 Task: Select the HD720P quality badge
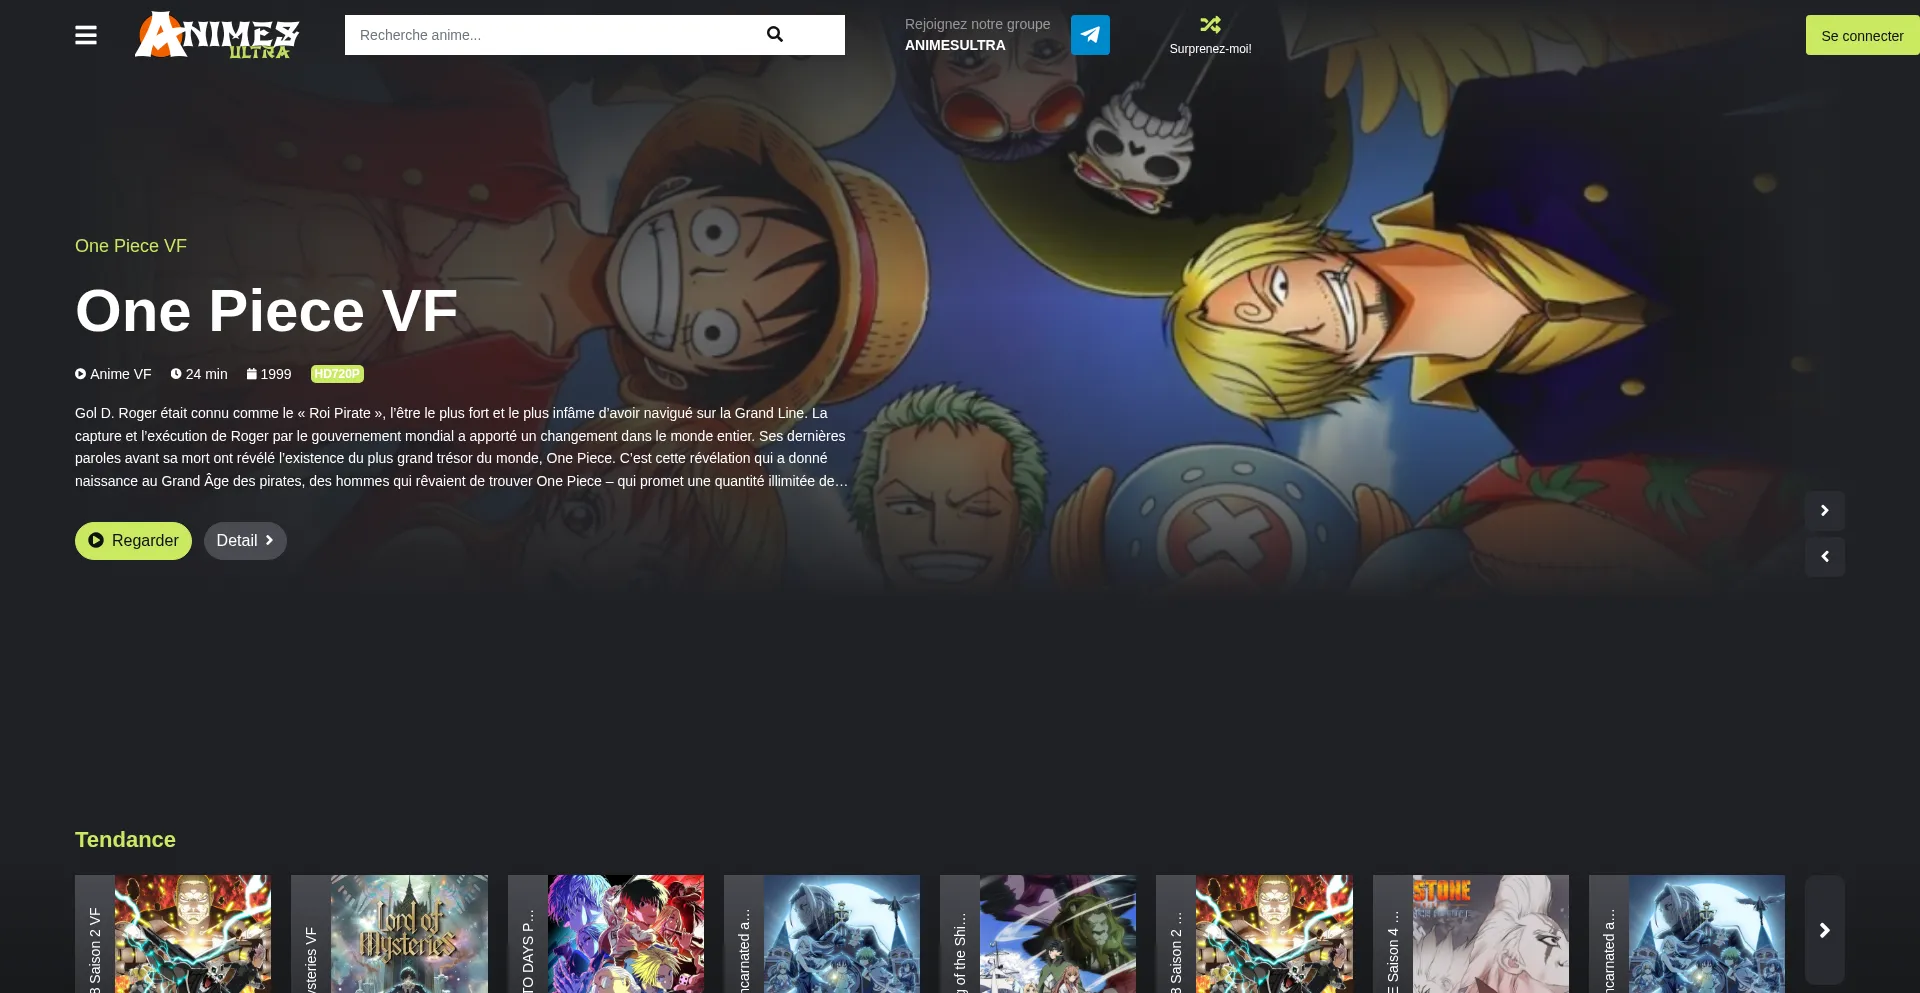[337, 373]
